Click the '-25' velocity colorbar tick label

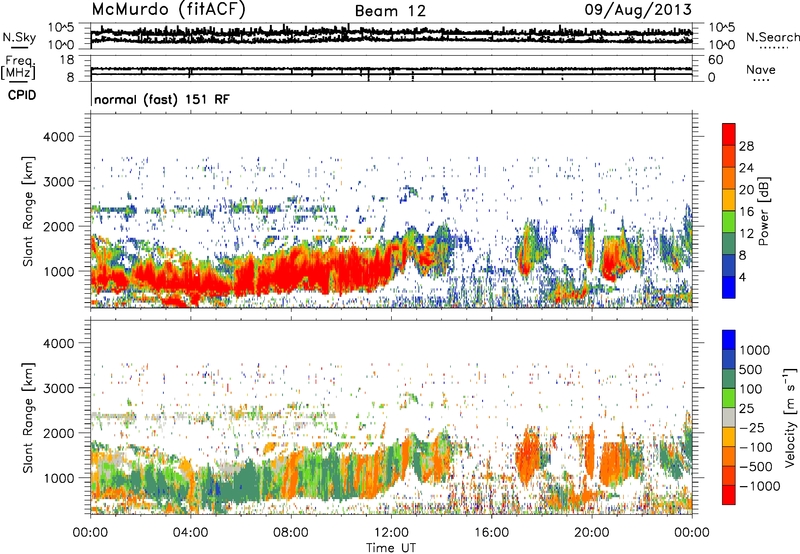(x=752, y=427)
